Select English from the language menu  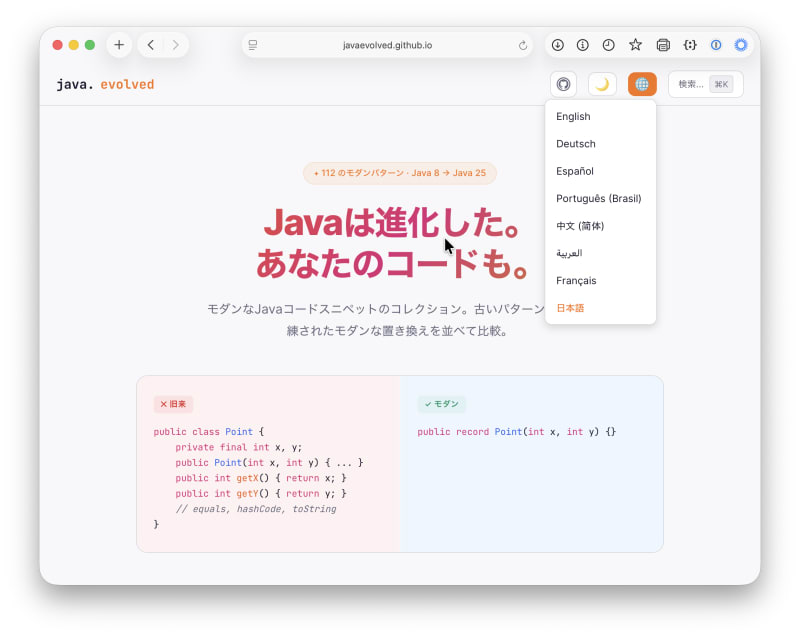(x=573, y=117)
